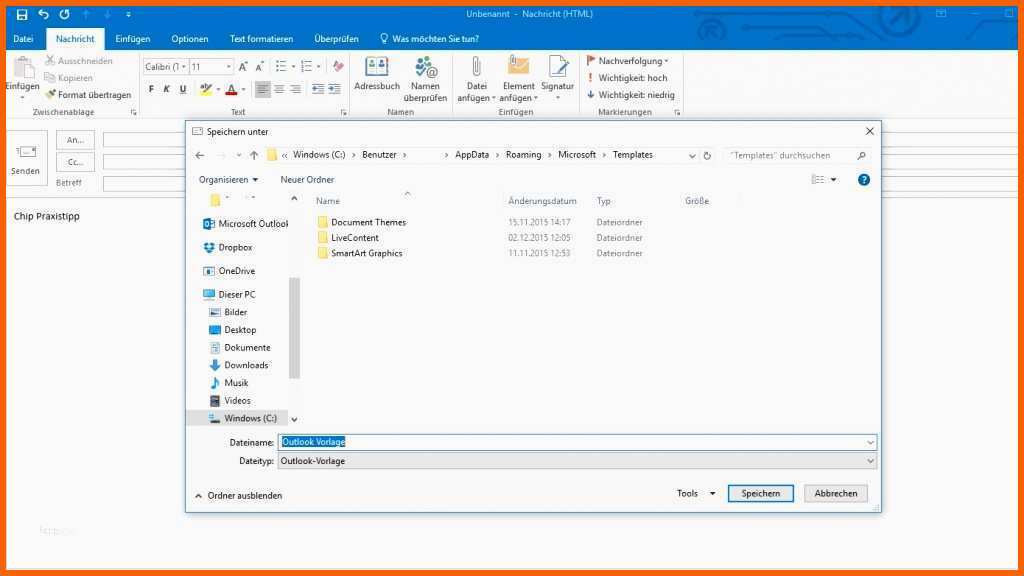Image resolution: width=1024 pixels, height=576 pixels.
Task: Expand the Dateiname history dropdown arrow
Action: (x=870, y=442)
